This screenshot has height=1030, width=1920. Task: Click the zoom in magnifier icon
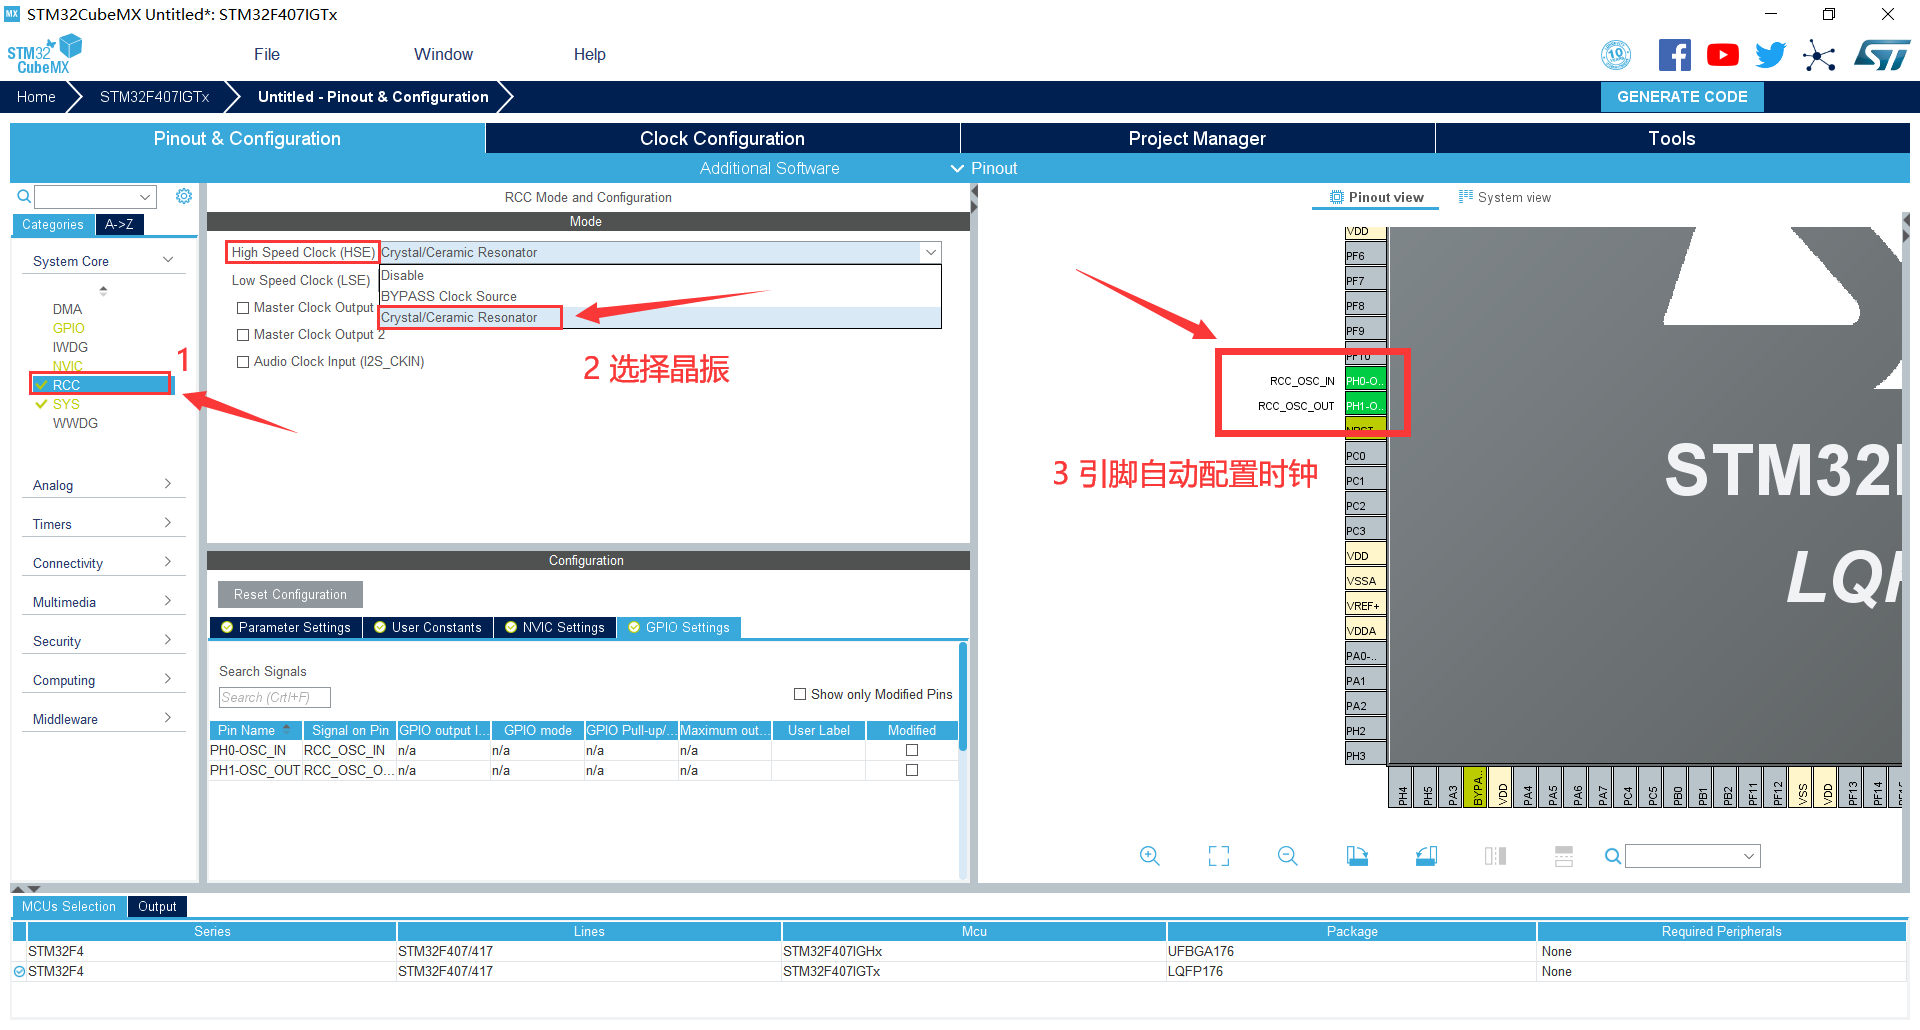1149,856
